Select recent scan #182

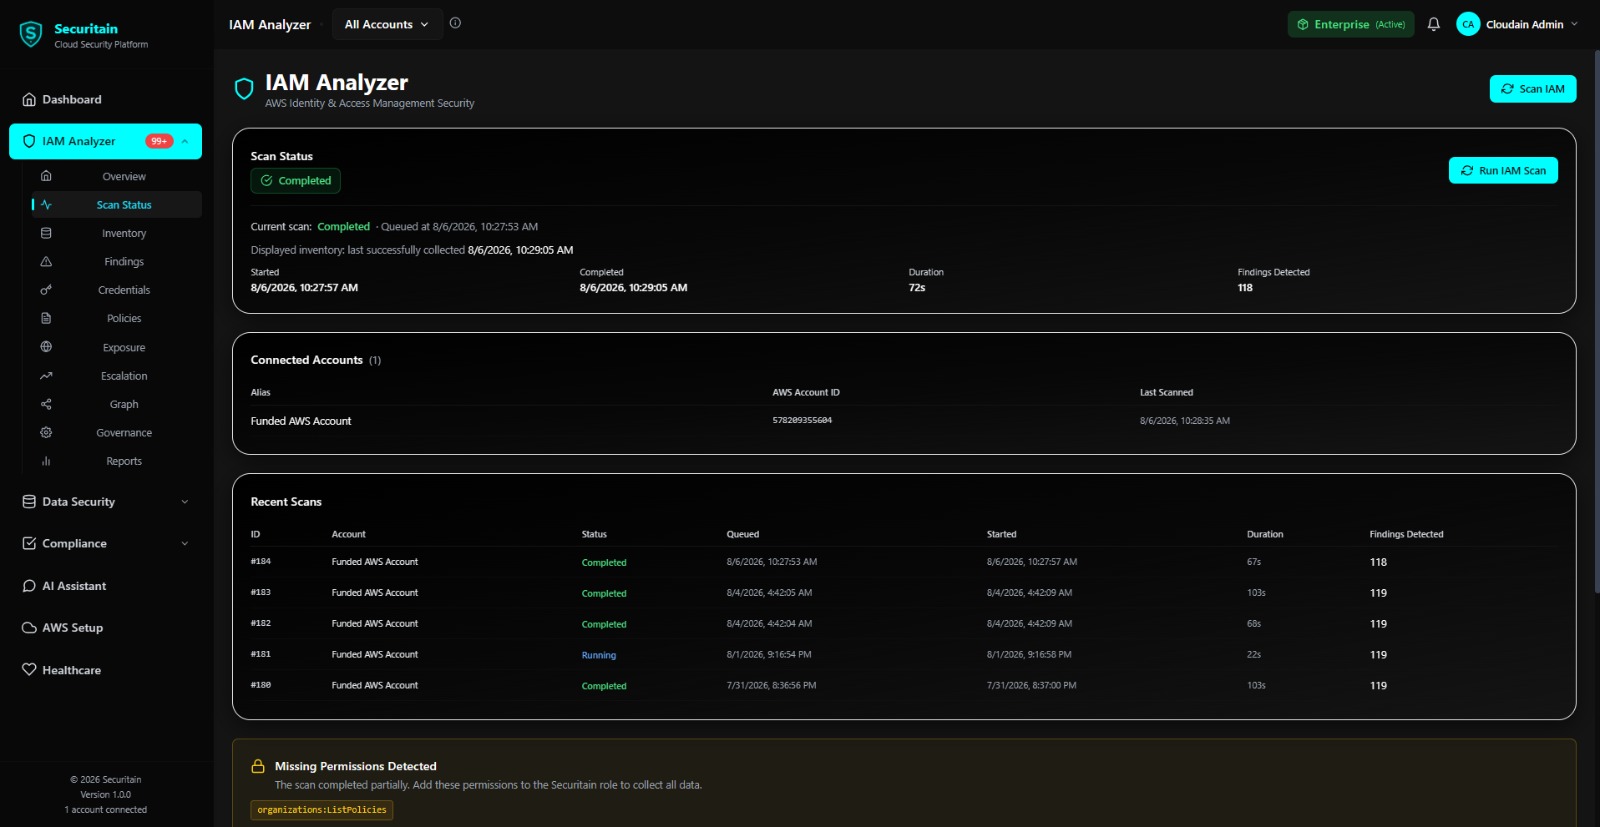[904, 624]
